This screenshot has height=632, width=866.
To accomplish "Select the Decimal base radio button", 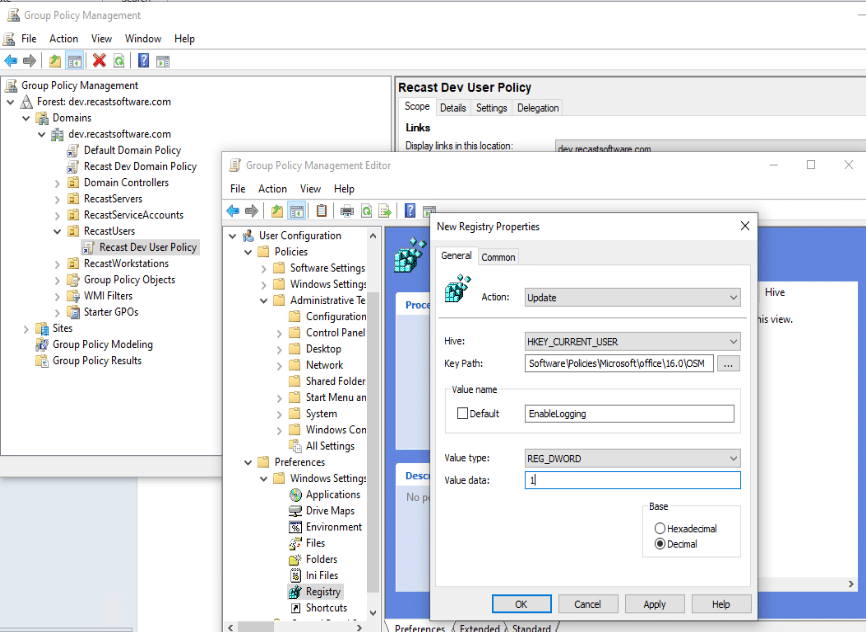I will (x=659, y=543).
